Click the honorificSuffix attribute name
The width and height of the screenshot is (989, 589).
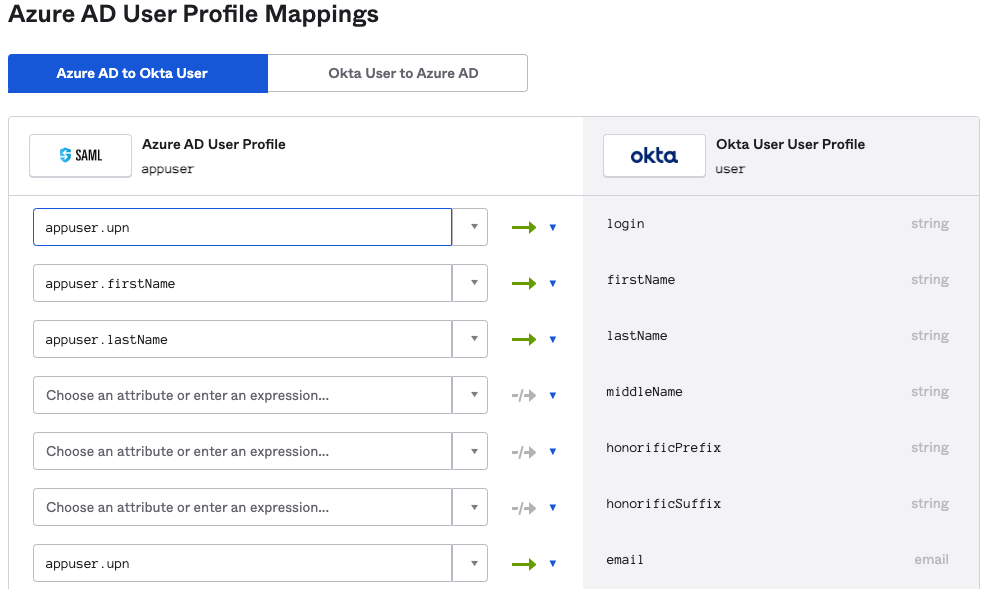point(663,504)
